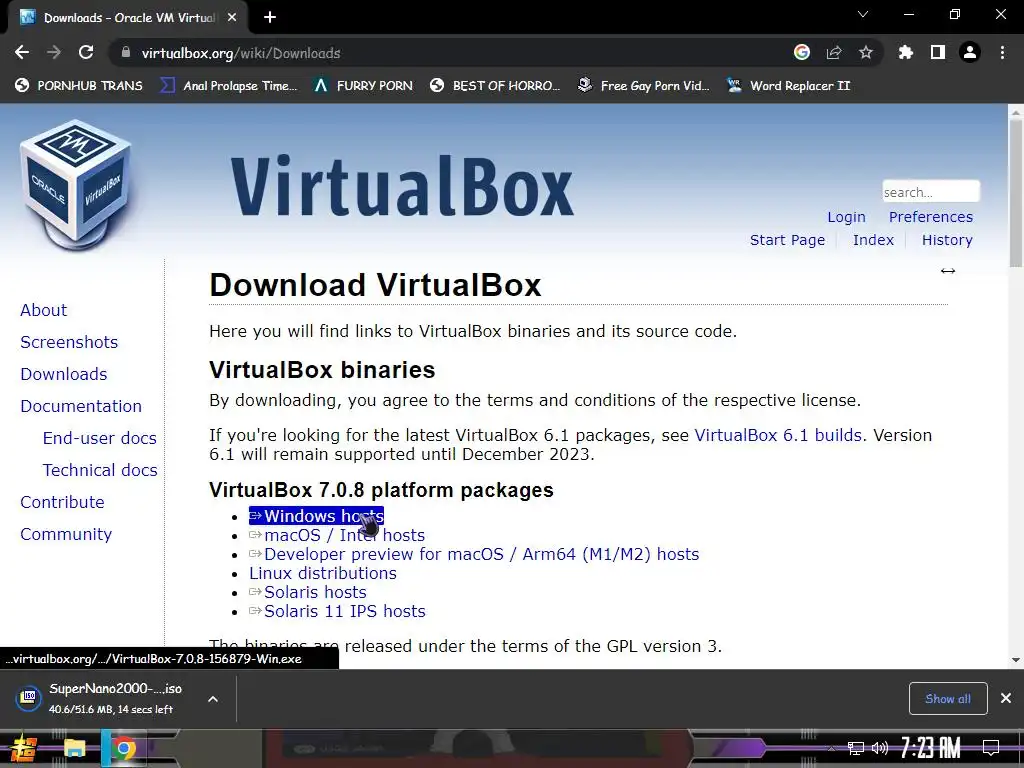Click the 7:23 AM taskbar clock
This screenshot has height=768, width=1024.
point(931,748)
